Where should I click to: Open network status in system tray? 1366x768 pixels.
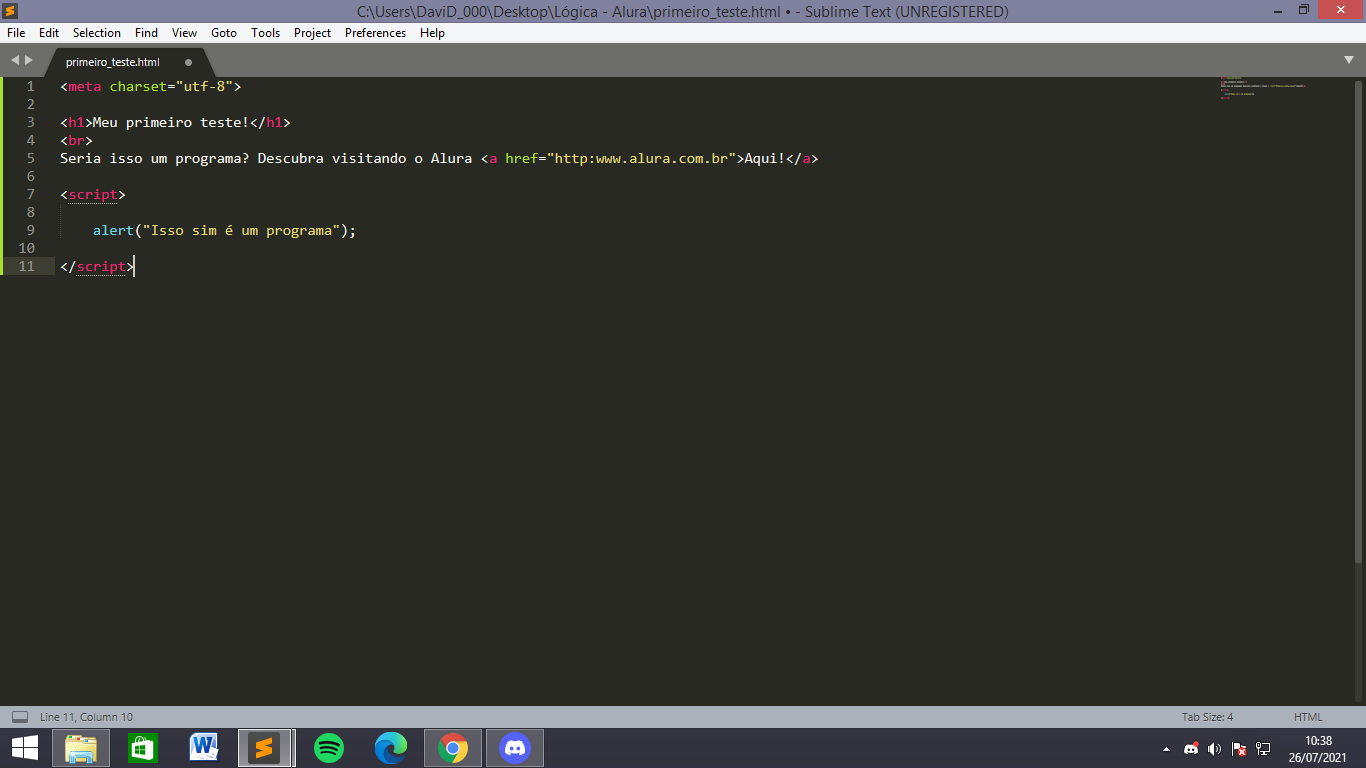click(1263, 748)
